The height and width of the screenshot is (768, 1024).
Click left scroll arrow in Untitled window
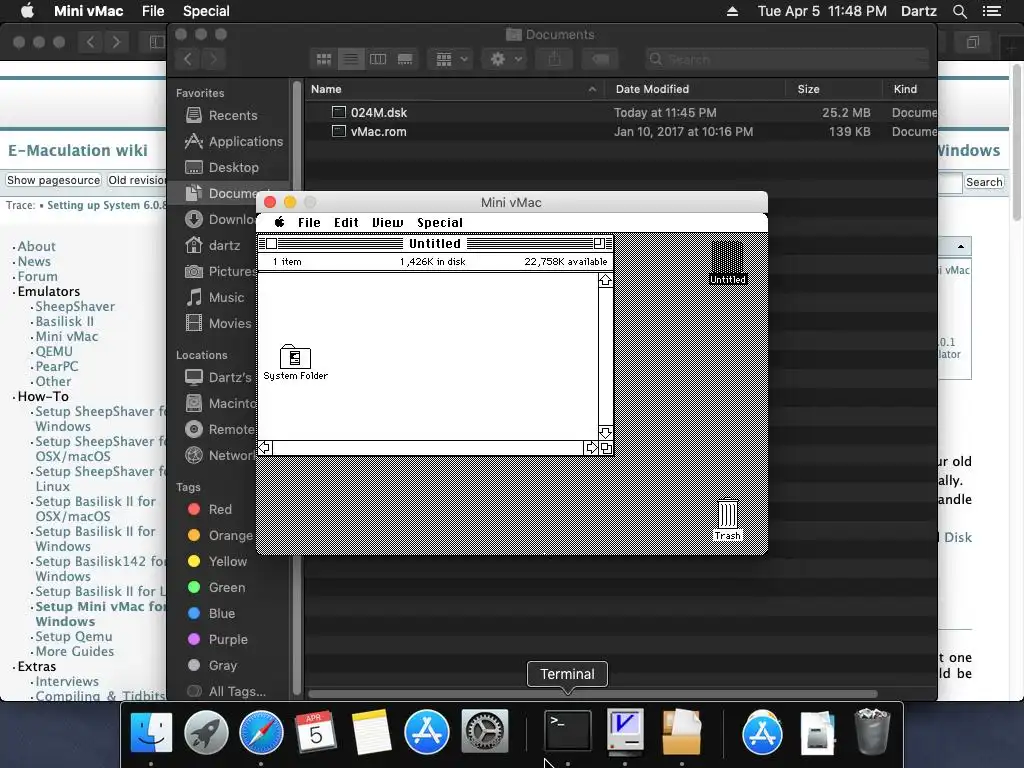click(265, 447)
